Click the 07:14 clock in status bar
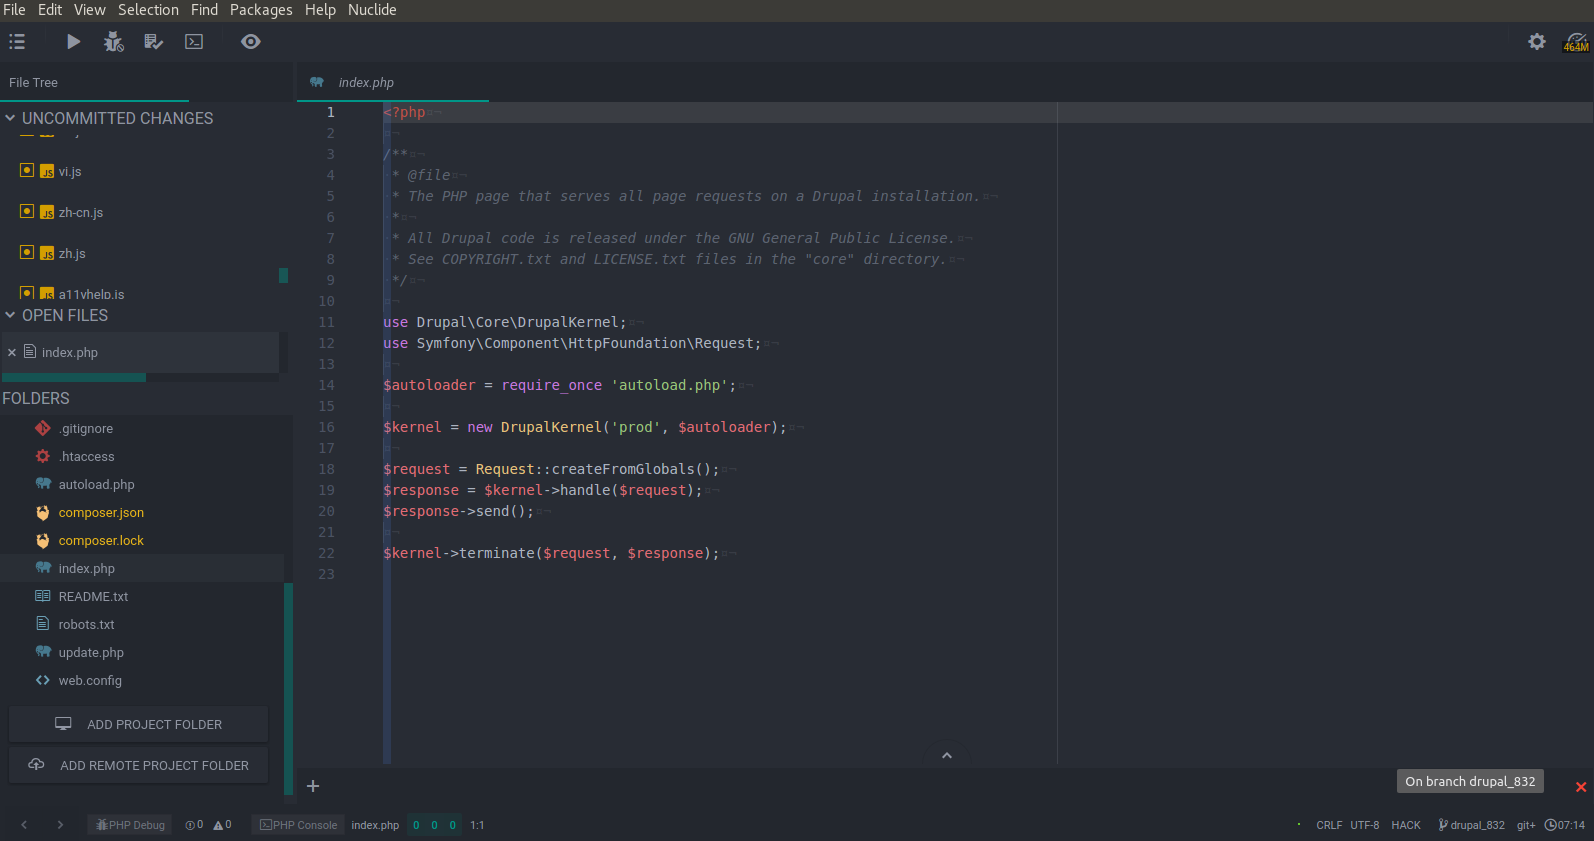 [1565, 825]
